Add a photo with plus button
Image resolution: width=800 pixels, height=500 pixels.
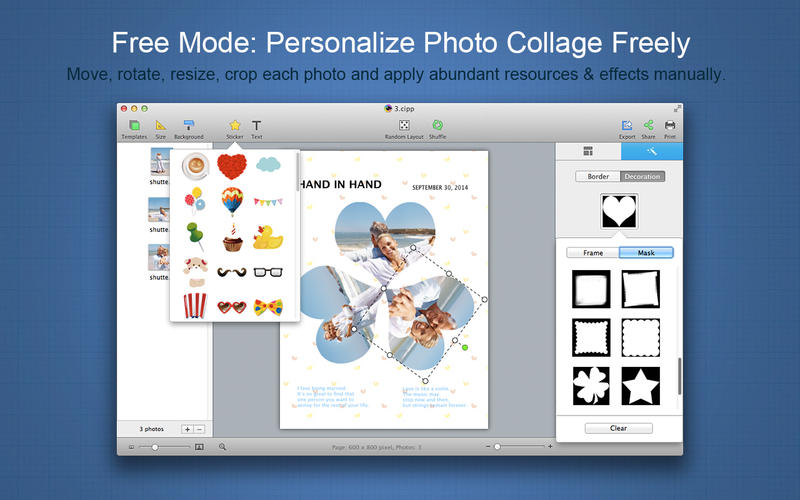click(x=187, y=428)
